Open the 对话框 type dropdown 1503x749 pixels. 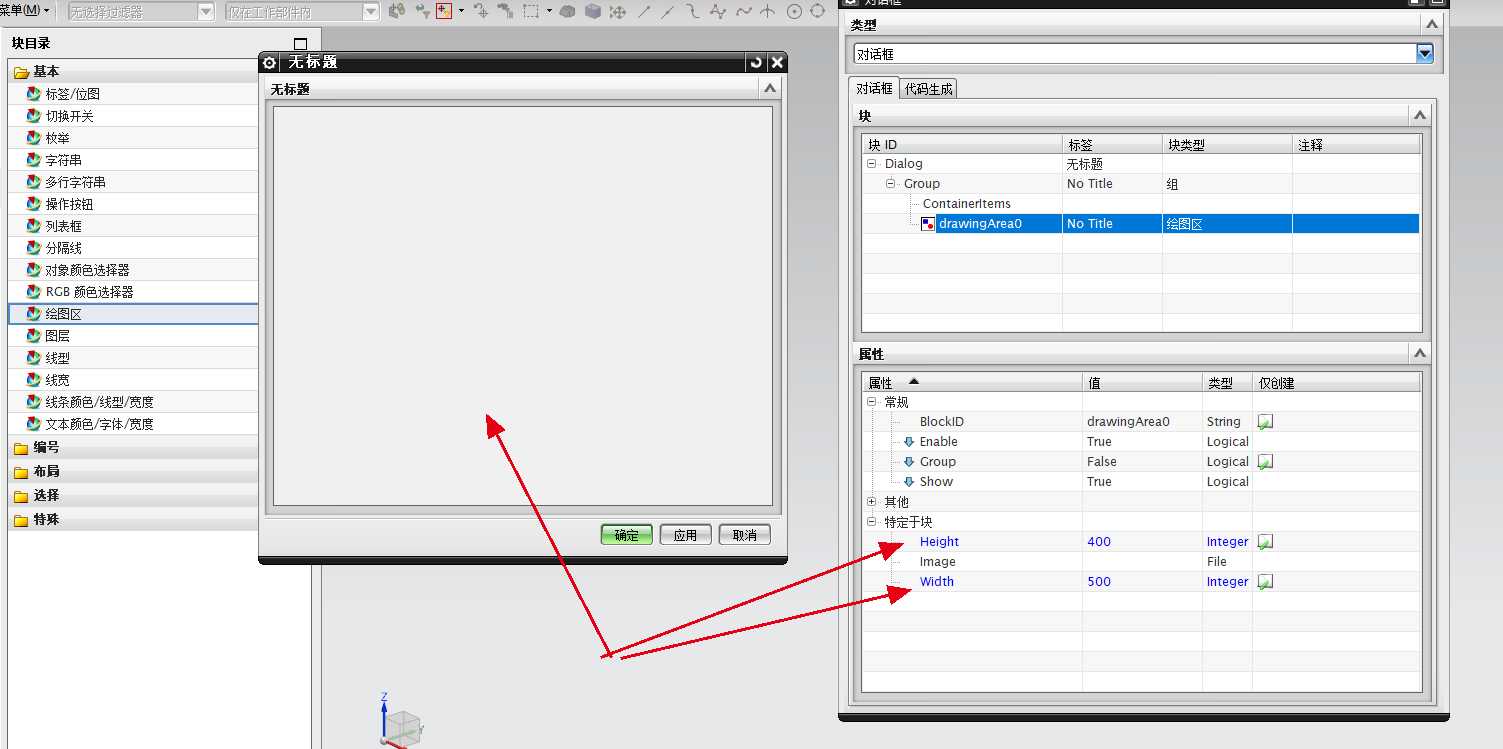tap(1425, 54)
